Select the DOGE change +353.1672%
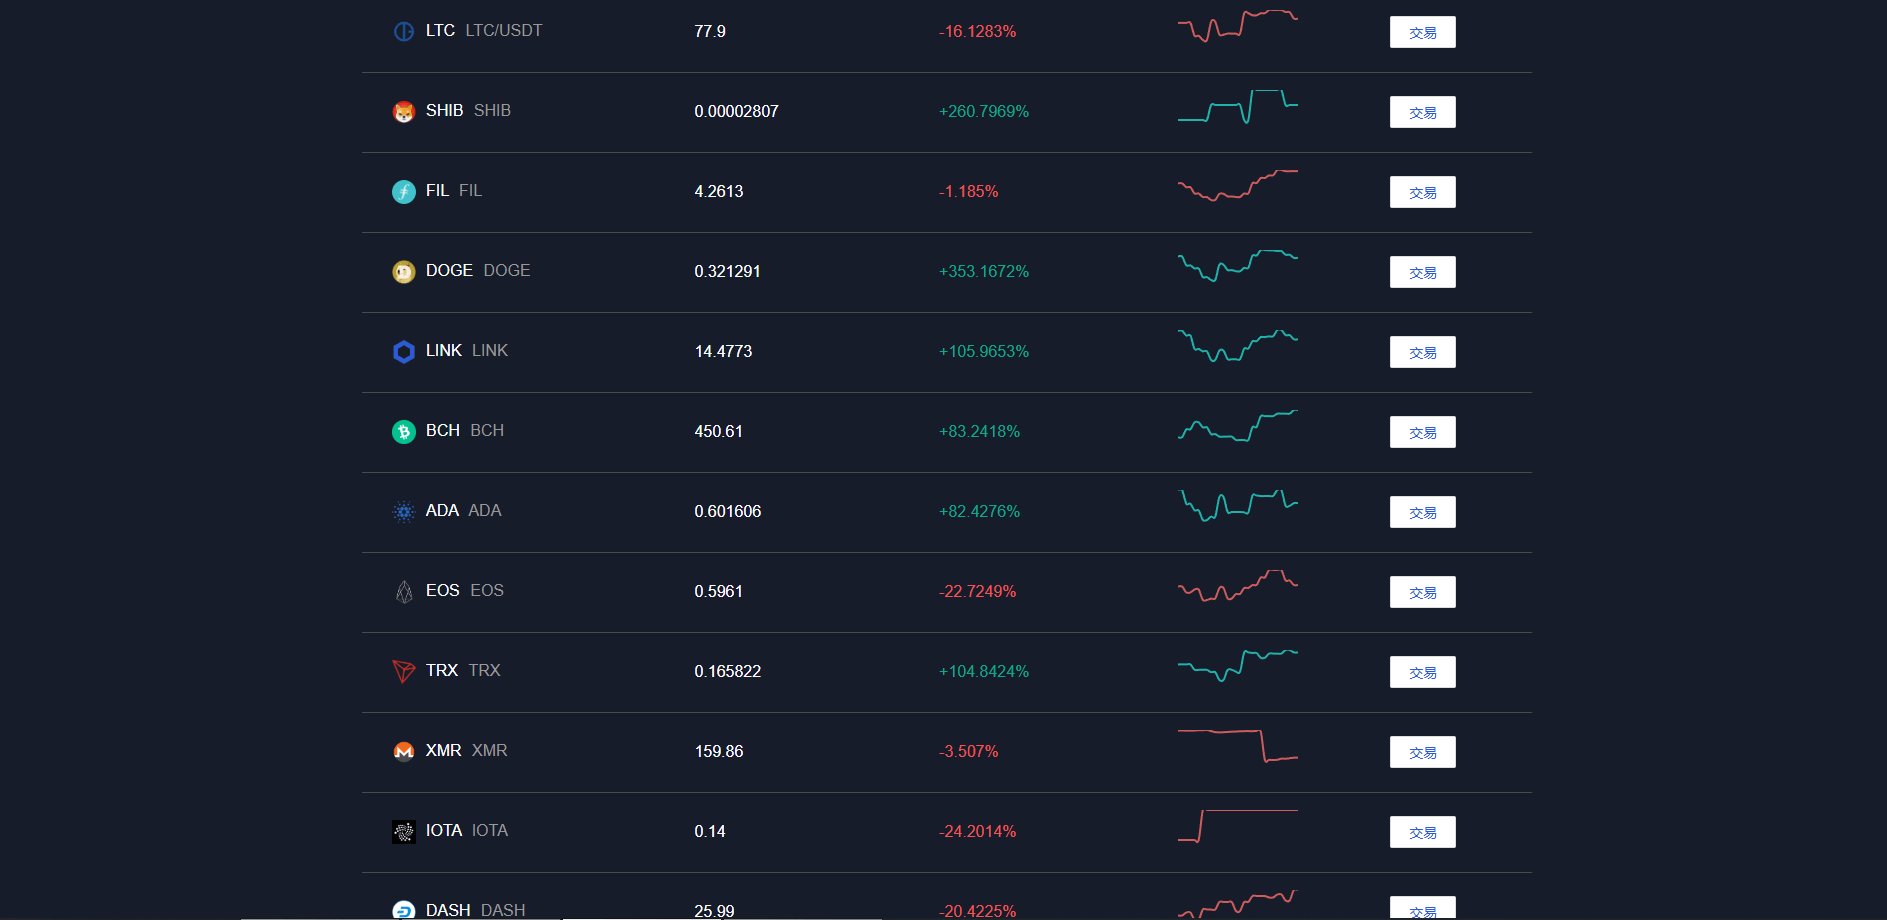 pyautogui.click(x=984, y=272)
